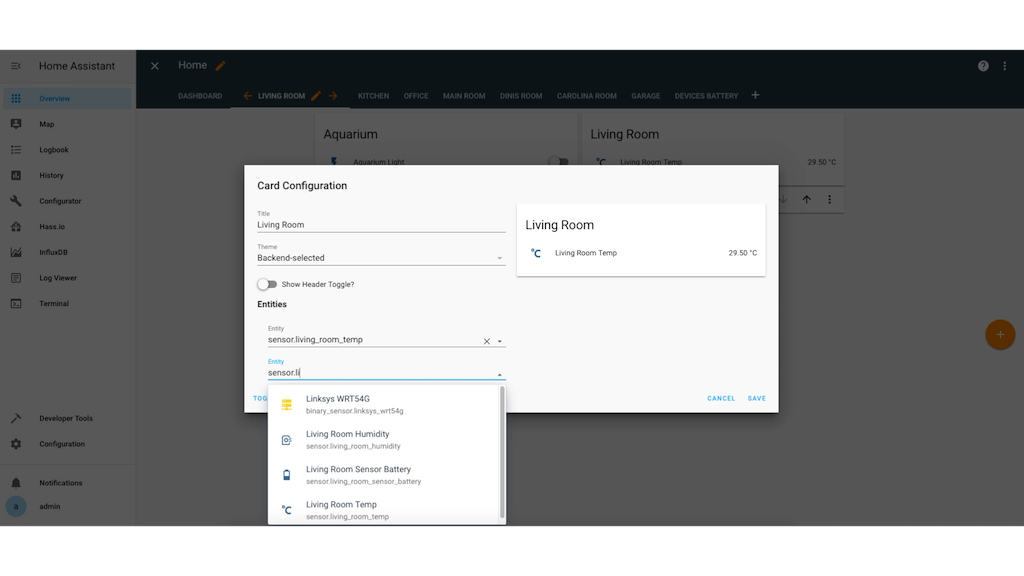Expand first entity dropdown arrow
The width and height of the screenshot is (1024, 576).
500,341
